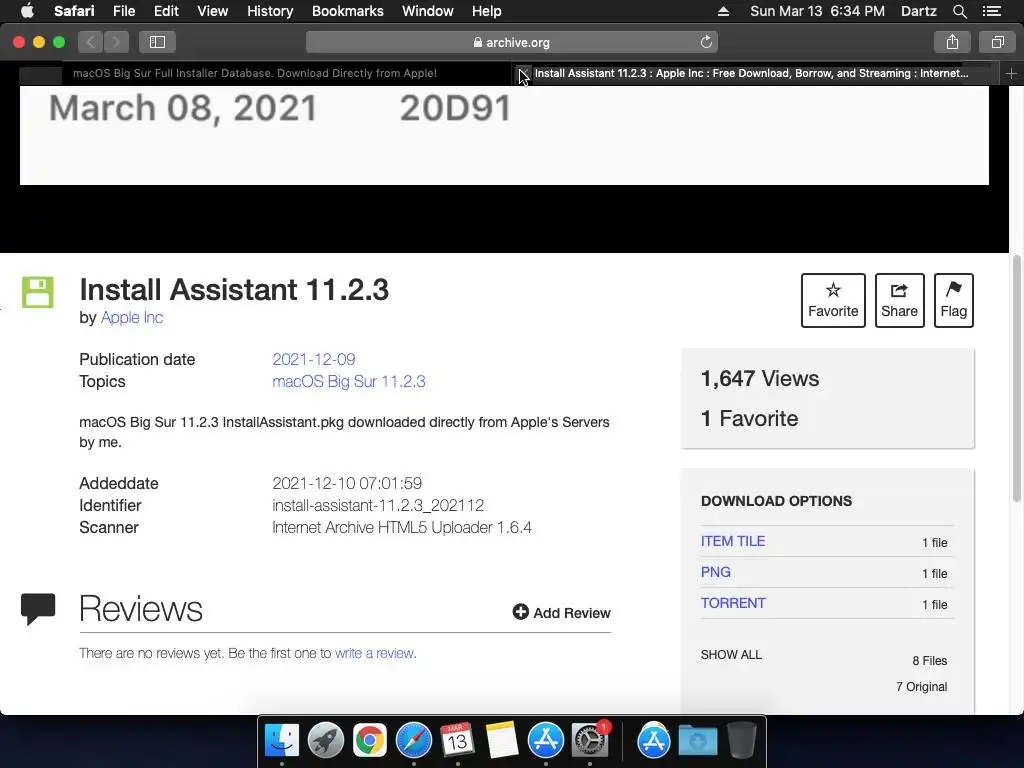Open a new tab with plus button
Image resolution: width=1024 pixels, height=768 pixels.
[1011, 74]
